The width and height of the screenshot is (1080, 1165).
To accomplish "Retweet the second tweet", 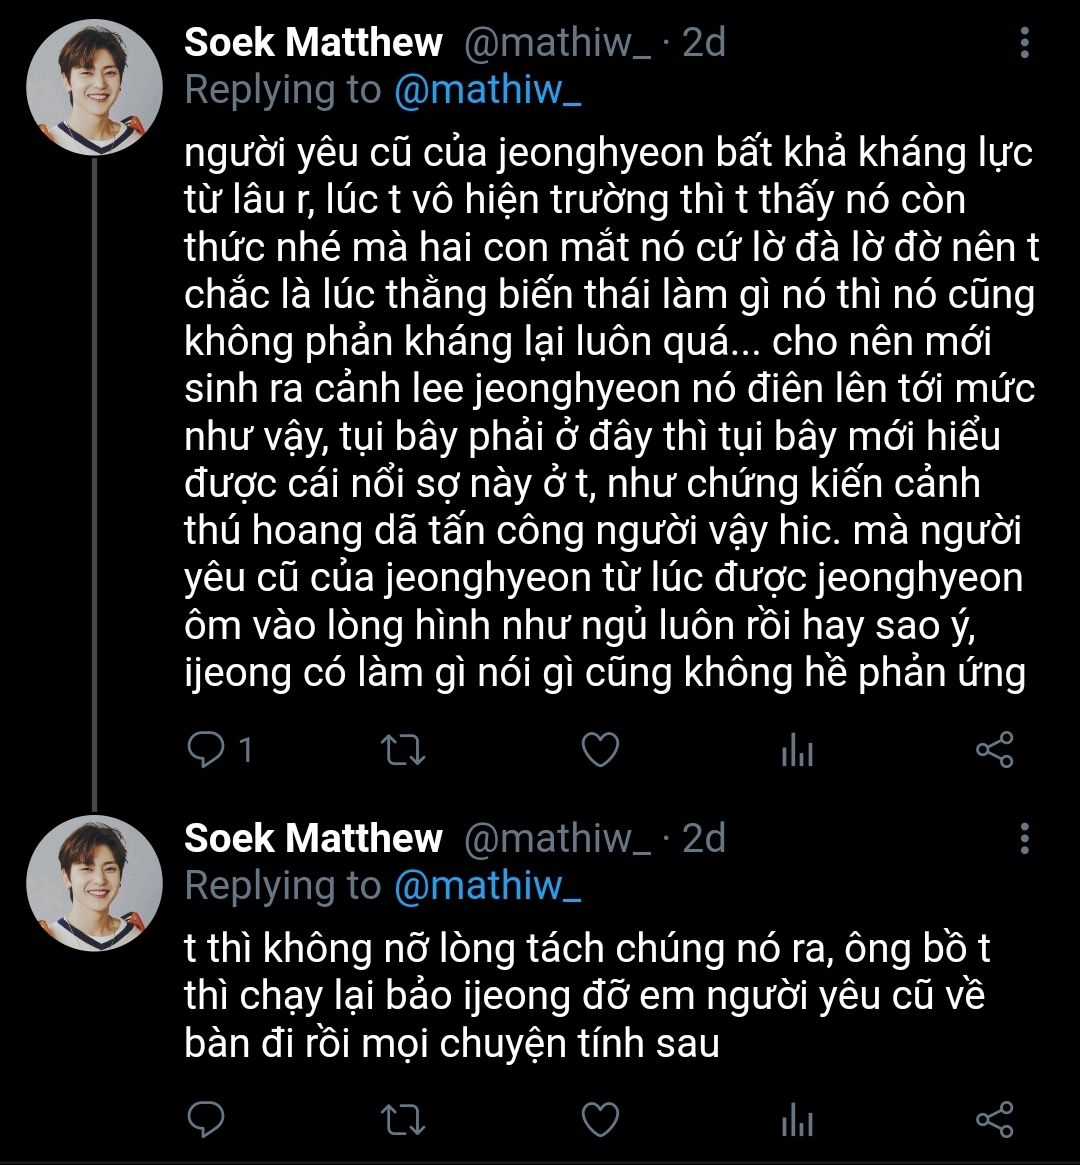I will click(x=404, y=1119).
